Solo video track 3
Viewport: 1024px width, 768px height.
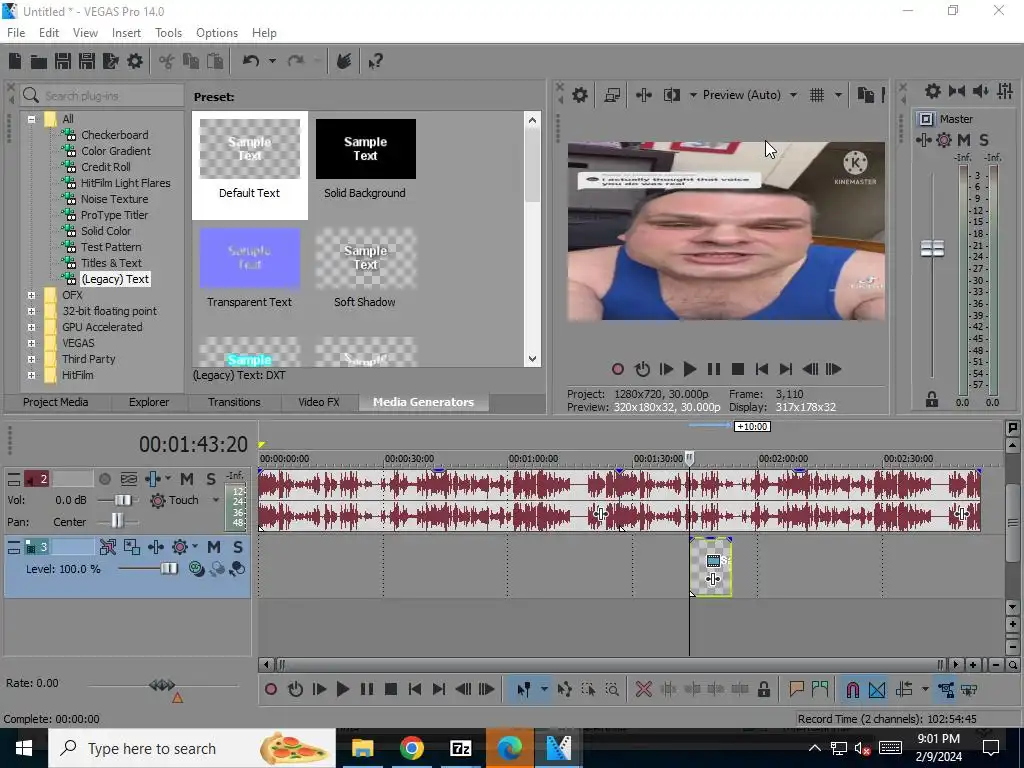coord(238,547)
